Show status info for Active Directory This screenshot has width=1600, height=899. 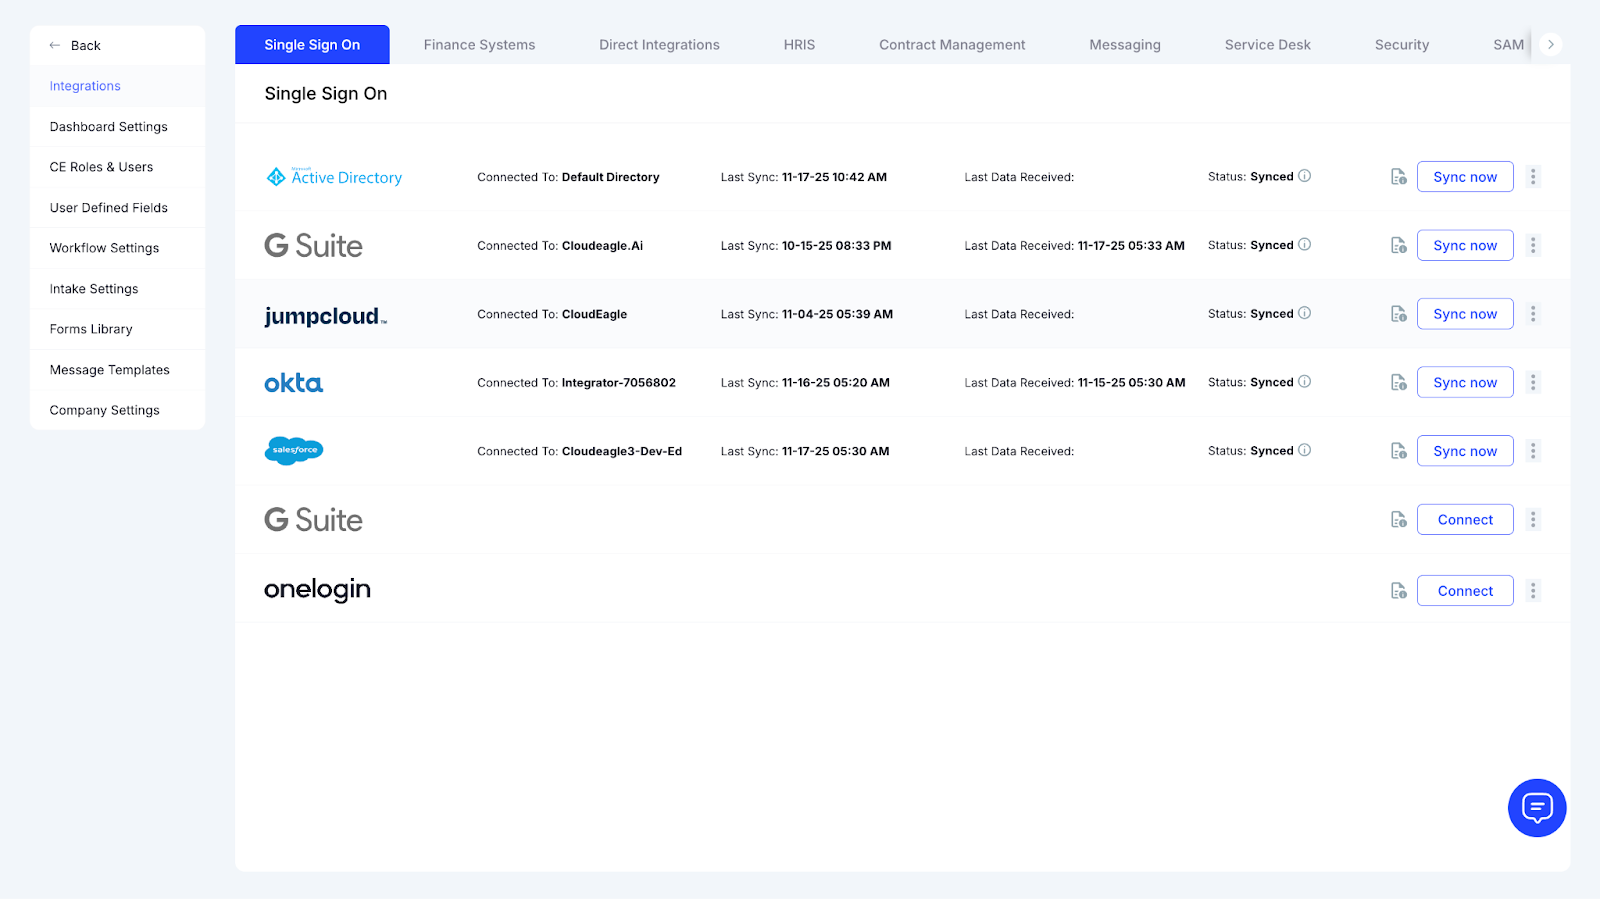coord(1305,176)
